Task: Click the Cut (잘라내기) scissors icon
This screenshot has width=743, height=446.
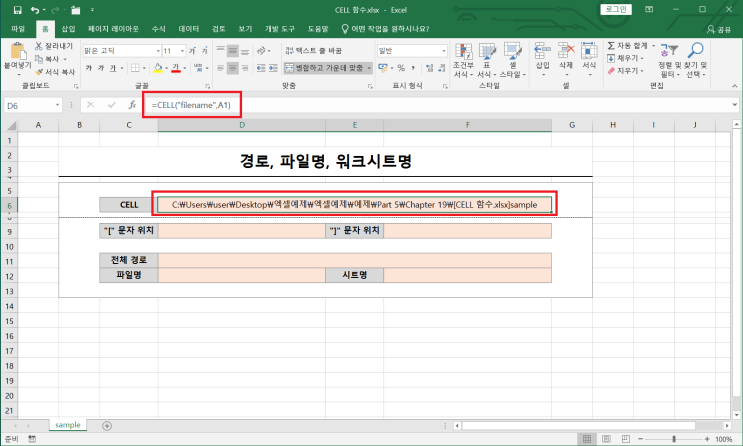Action: [x=39, y=46]
